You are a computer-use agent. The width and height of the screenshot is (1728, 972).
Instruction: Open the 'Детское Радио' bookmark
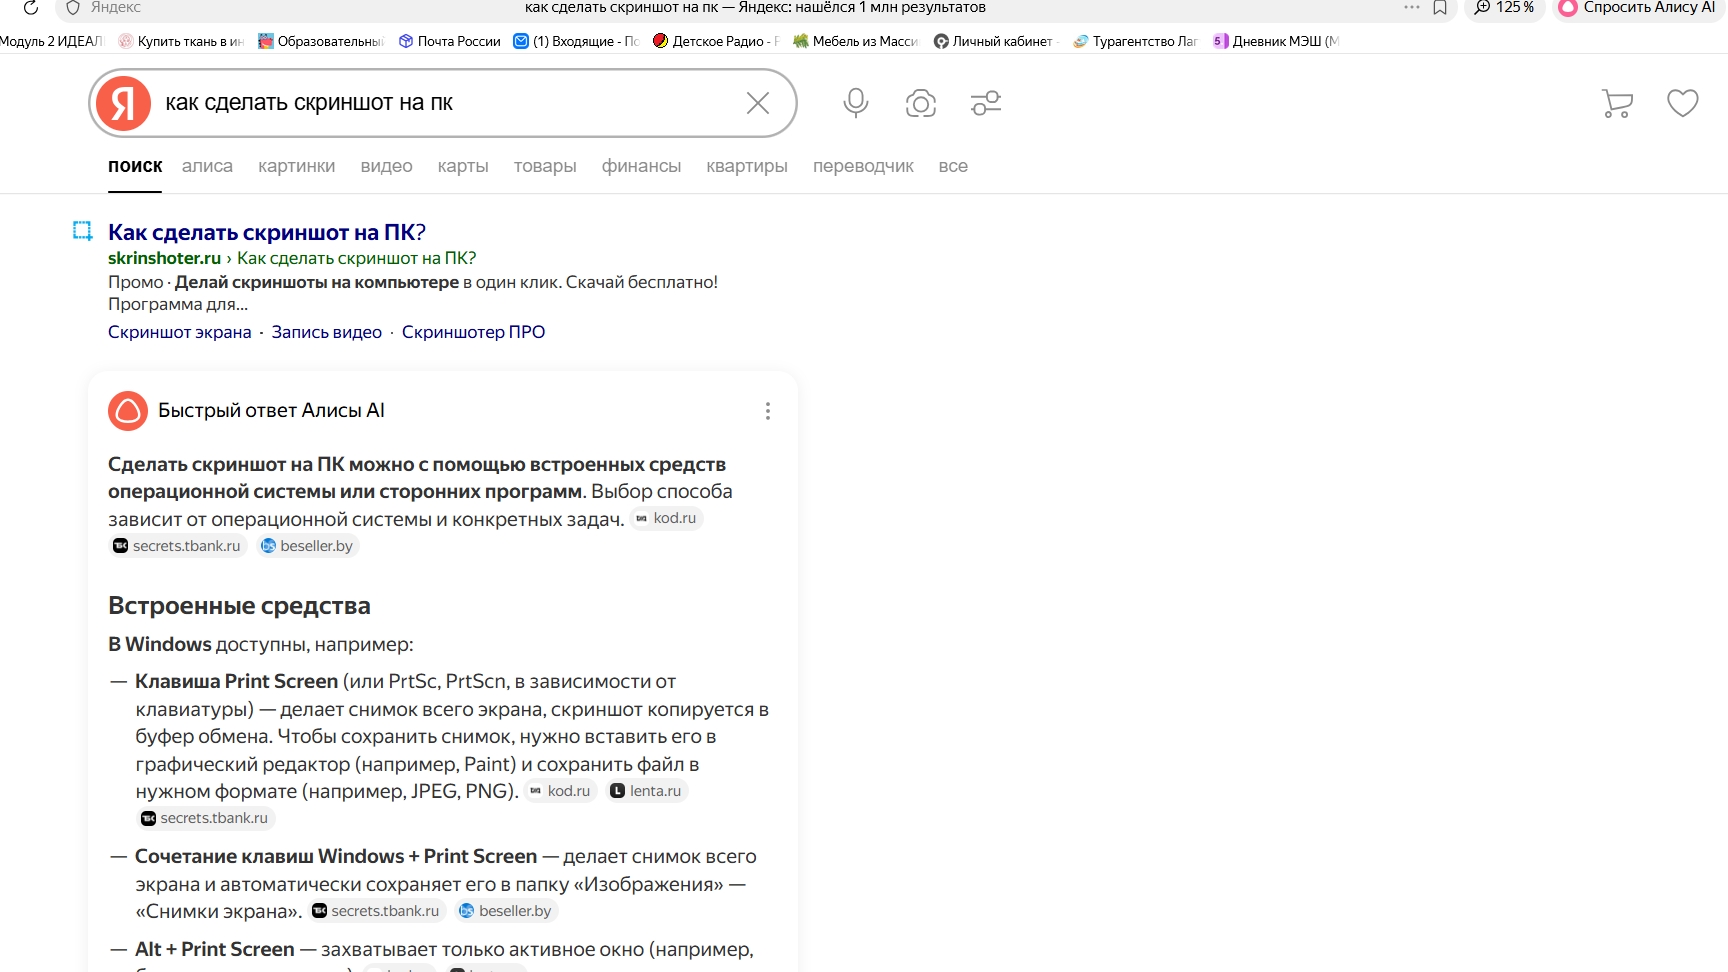pyautogui.click(x=716, y=41)
